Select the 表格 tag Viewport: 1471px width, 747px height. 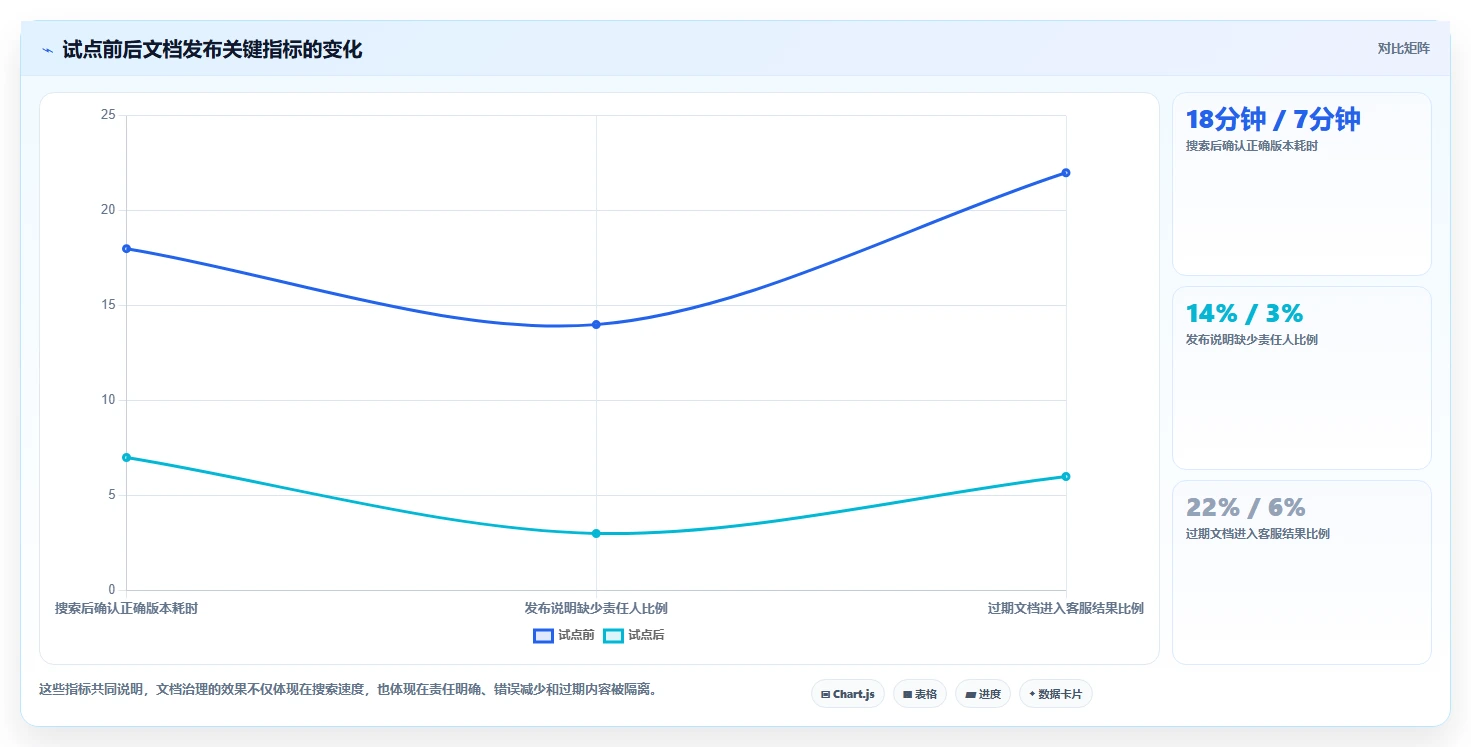[920, 694]
